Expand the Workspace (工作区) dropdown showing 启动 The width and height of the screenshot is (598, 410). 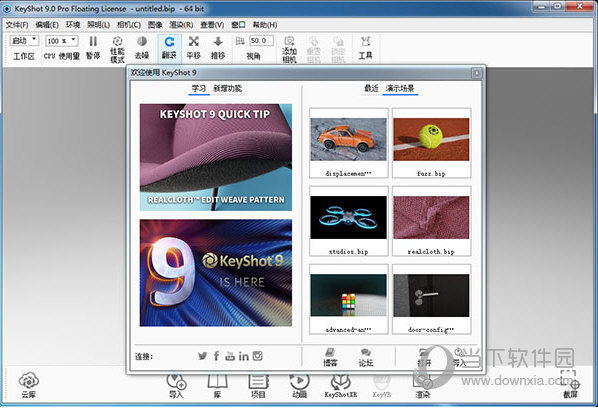24,40
